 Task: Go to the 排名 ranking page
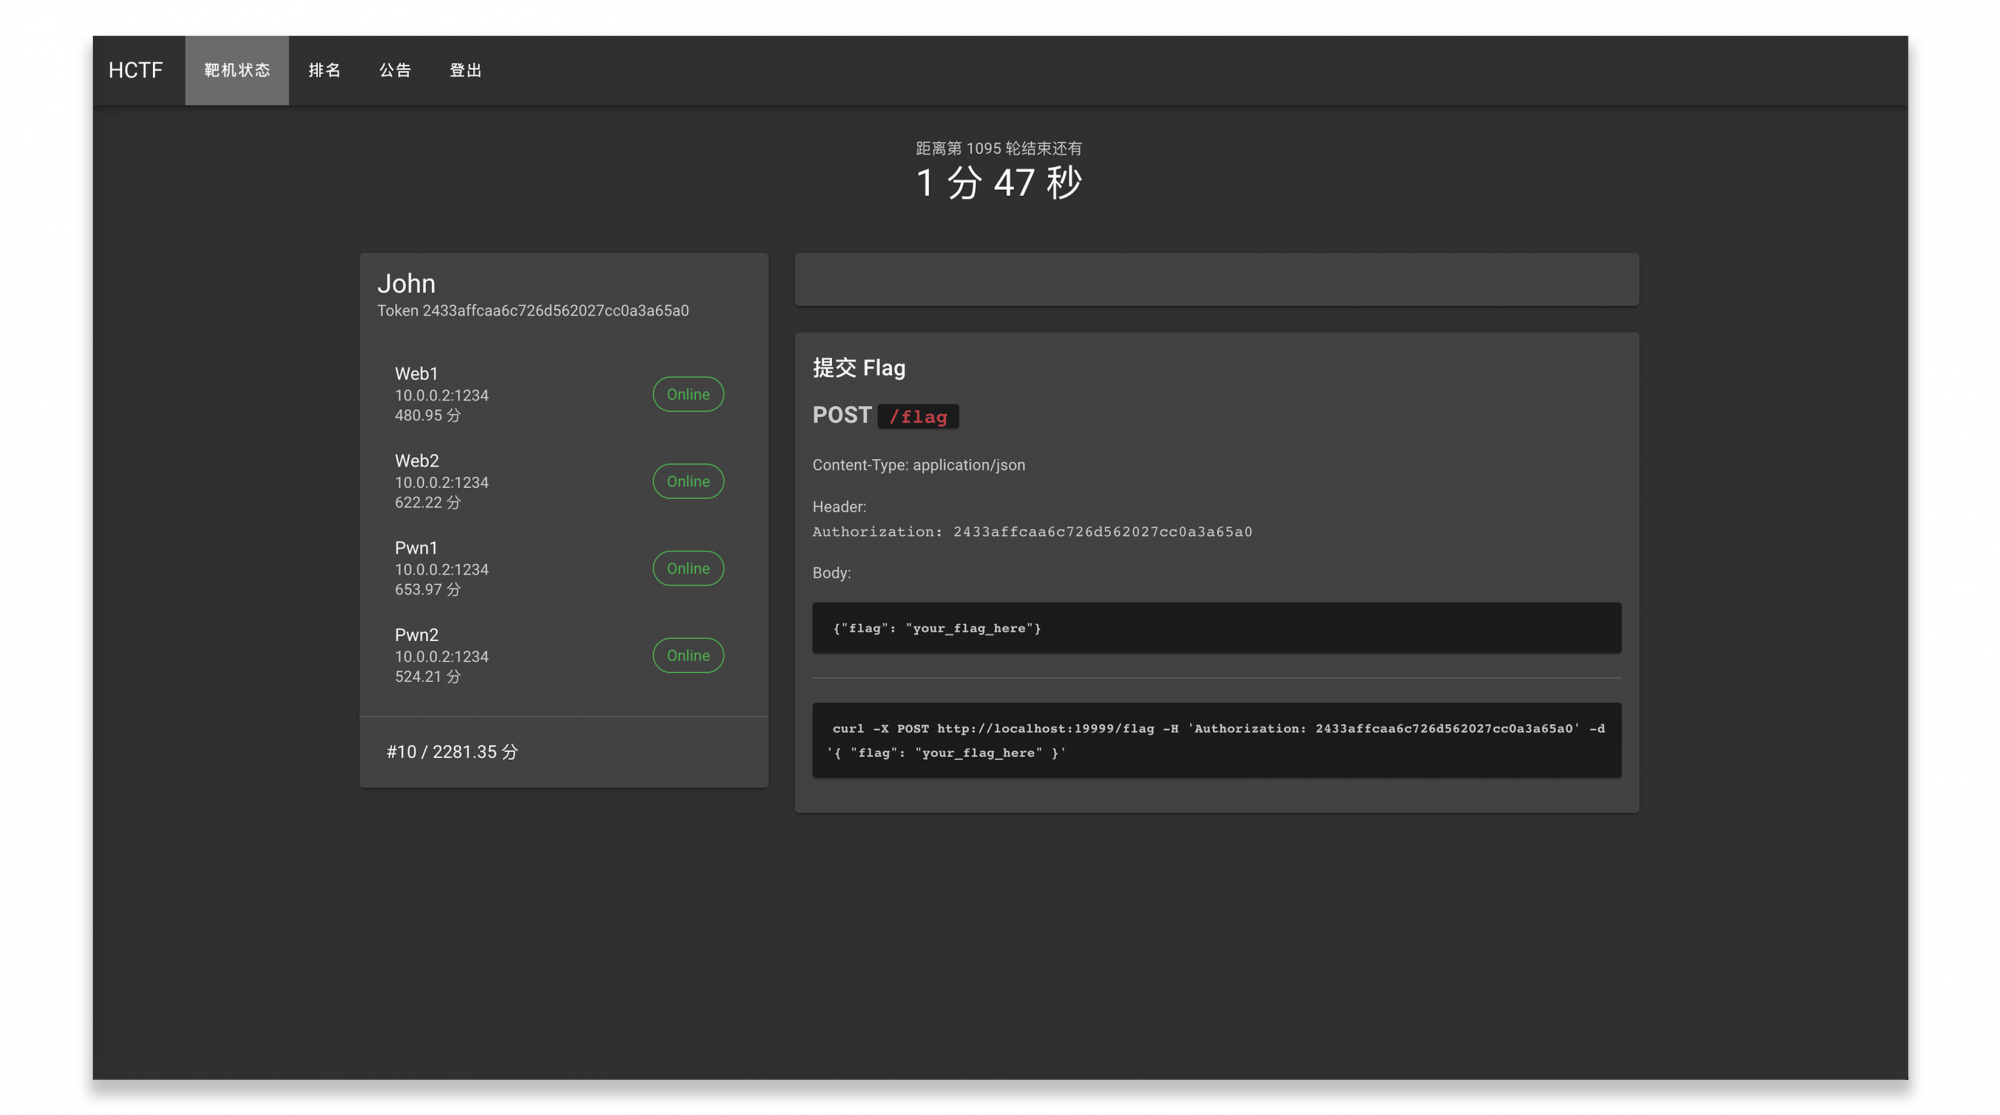pyautogui.click(x=324, y=70)
